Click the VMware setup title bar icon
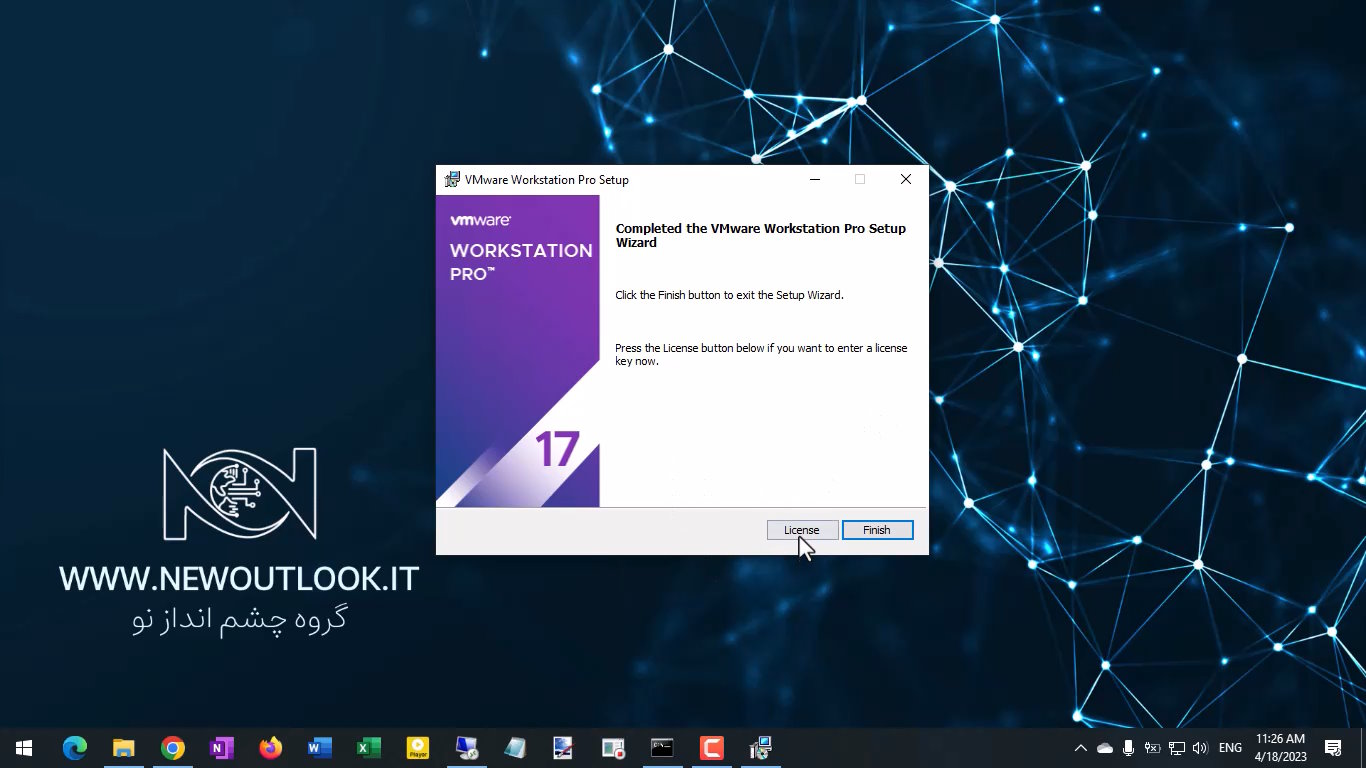1366x768 pixels. pyautogui.click(x=452, y=180)
